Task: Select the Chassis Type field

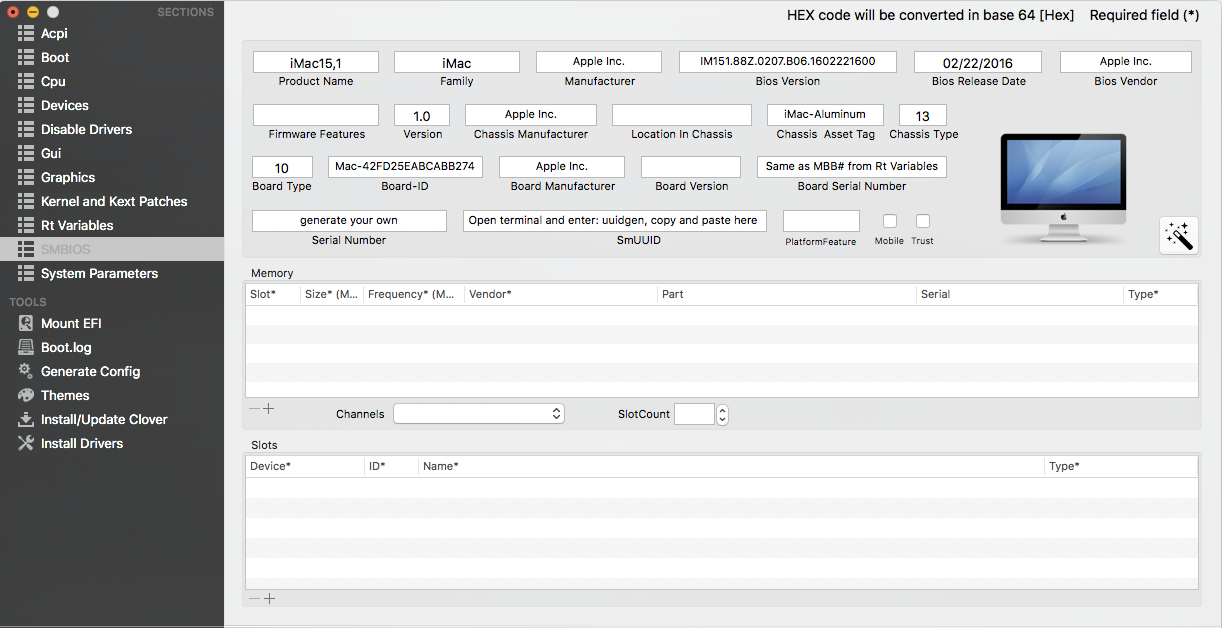Action: tap(923, 115)
